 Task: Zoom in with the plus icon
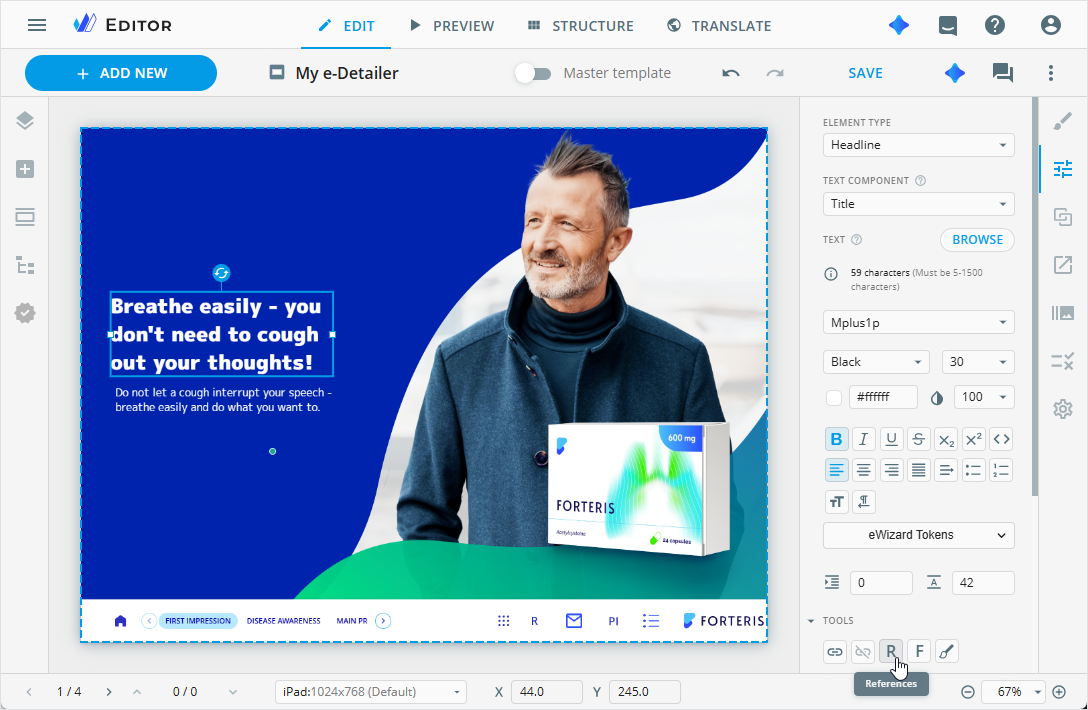tap(1059, 692)
